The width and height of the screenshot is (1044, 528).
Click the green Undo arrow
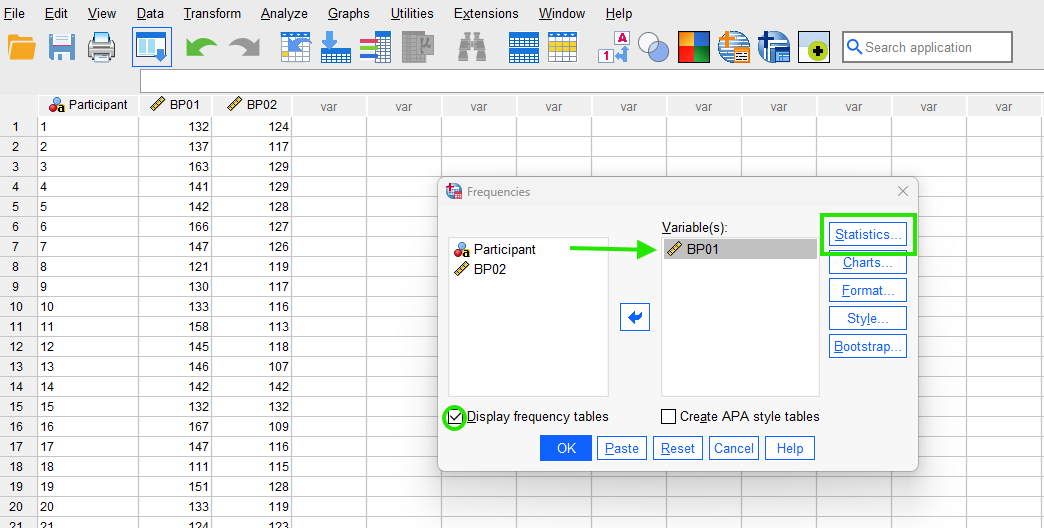(201, 47)
